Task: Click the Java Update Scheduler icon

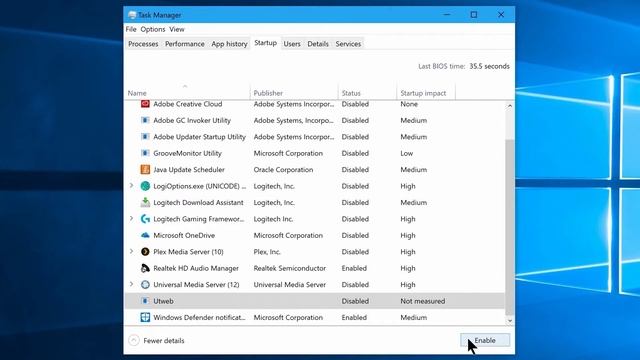Action: coord(145,169)
